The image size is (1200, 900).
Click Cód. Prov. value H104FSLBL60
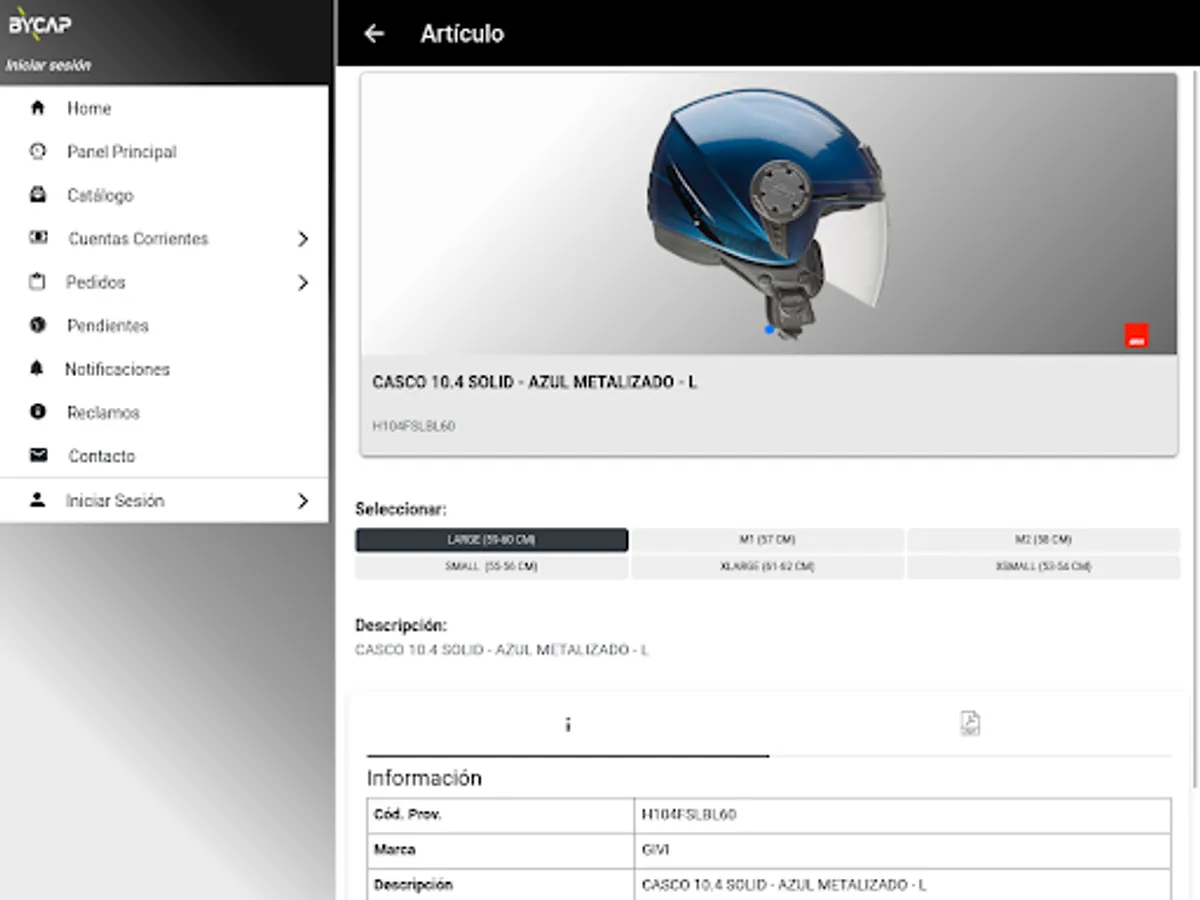[689, 815]
